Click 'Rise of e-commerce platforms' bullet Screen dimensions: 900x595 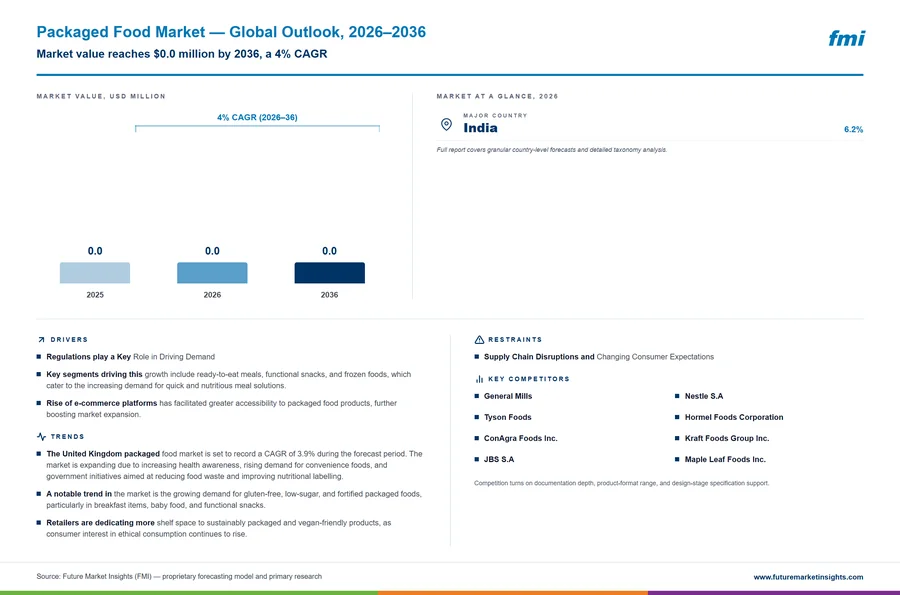point(222,409)
